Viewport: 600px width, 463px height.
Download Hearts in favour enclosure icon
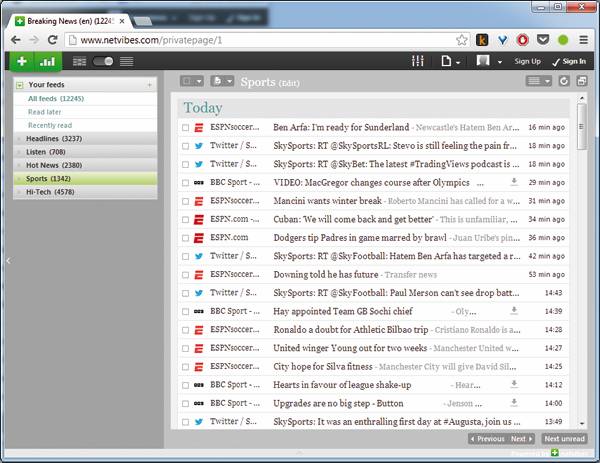pos(514,384)
